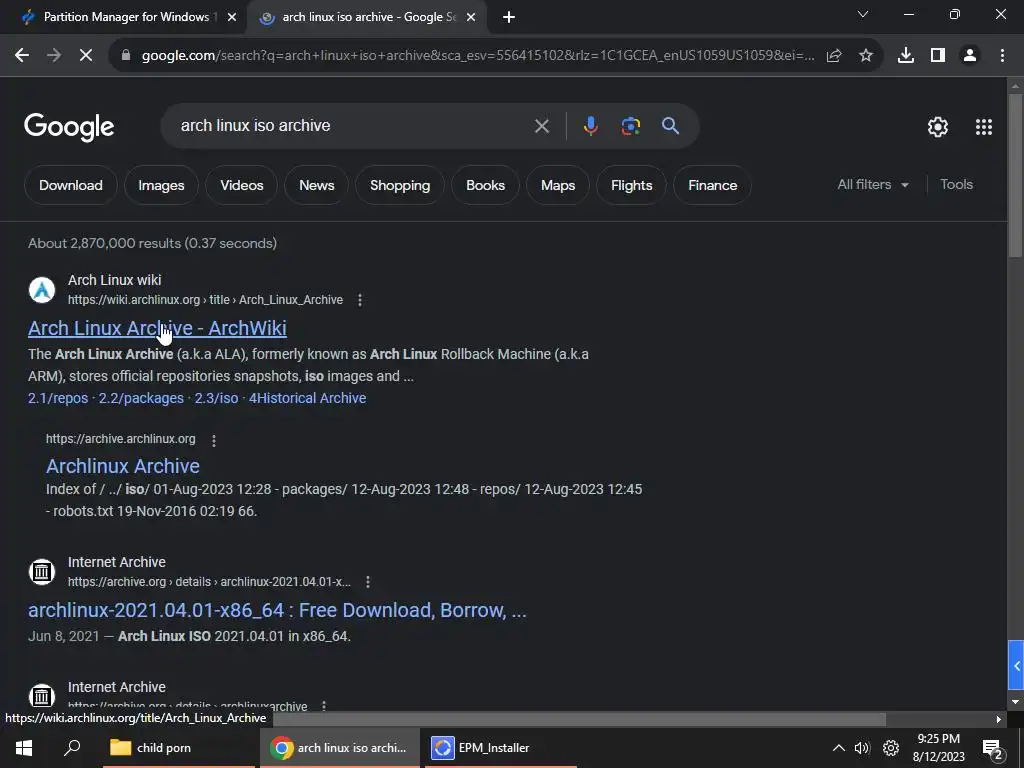Image resolution: width=1024 pixels, height=768 pixels.
Task: Bookmark this tab with the star
Action: coord(866,56)
